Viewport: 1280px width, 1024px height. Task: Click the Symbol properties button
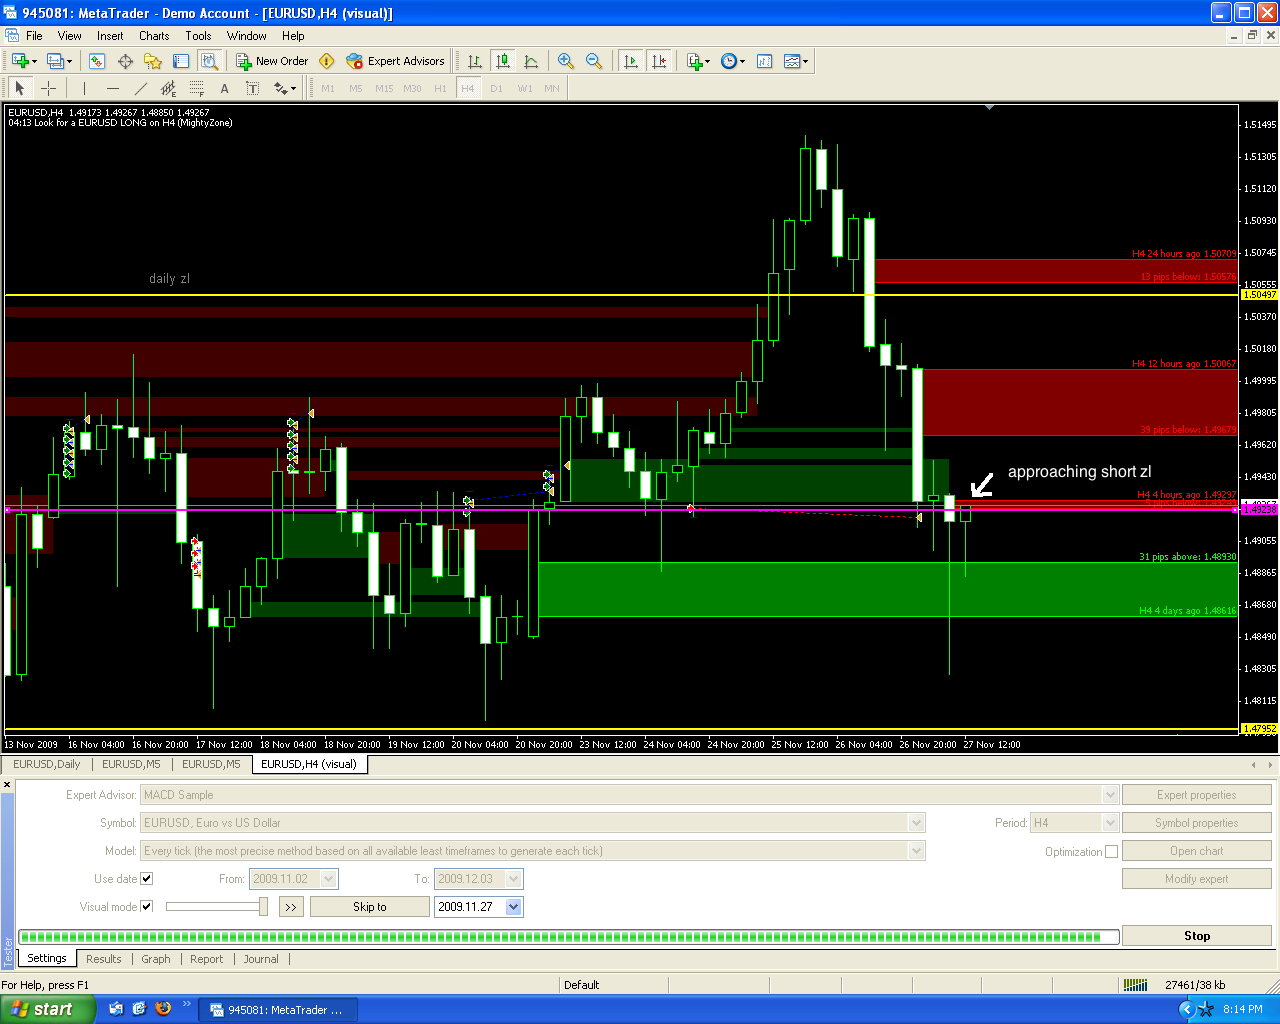1197,823
